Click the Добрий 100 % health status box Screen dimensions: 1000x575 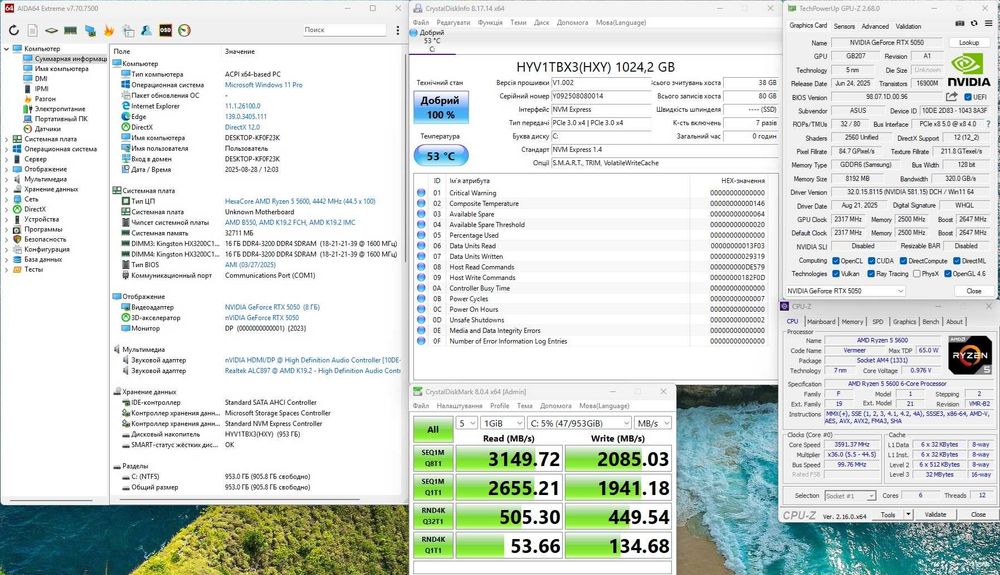click(x=441, y=107)
